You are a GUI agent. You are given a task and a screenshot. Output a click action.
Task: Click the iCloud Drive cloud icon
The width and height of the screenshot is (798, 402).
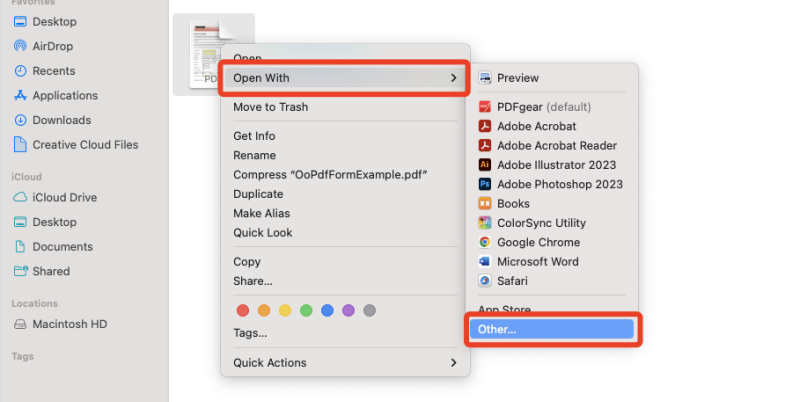coord(20,197)
